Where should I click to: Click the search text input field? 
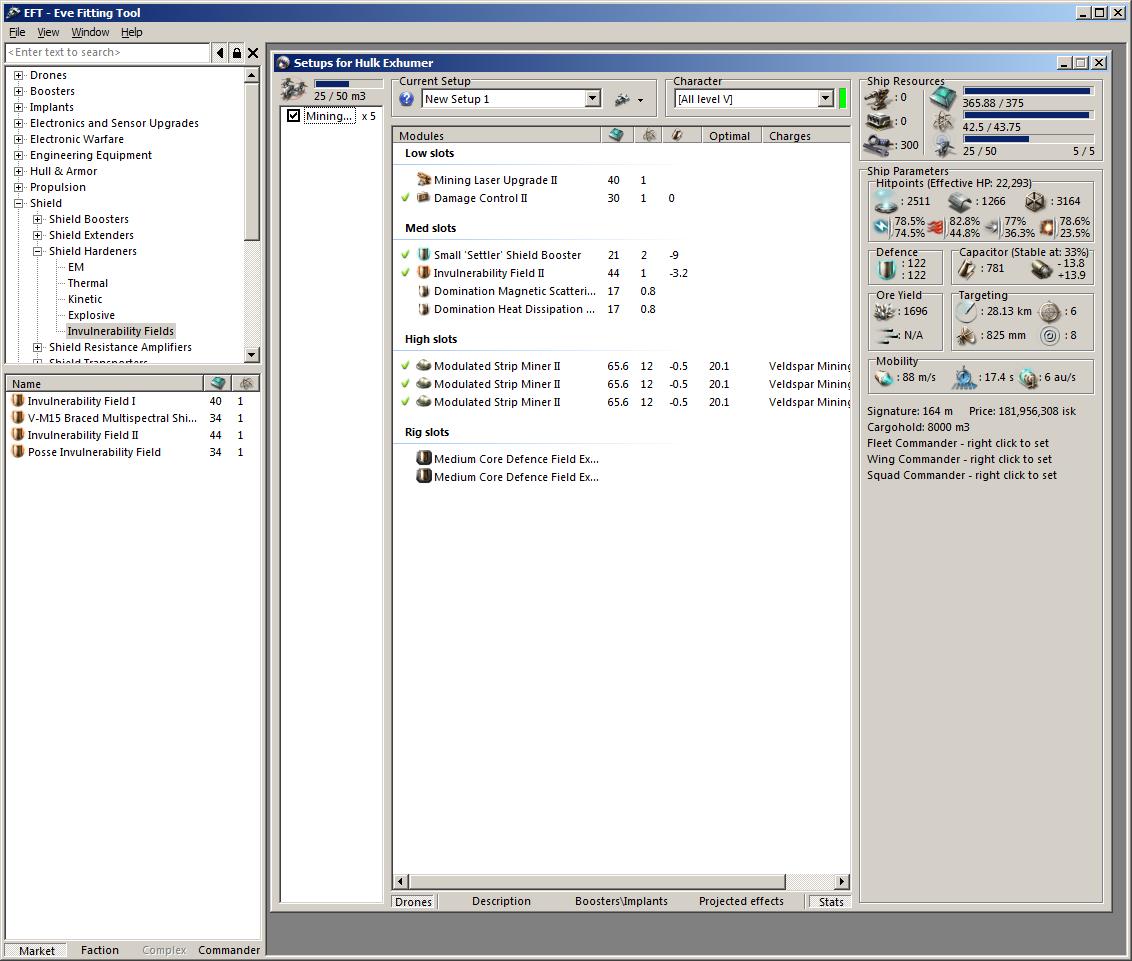(107, 52)
